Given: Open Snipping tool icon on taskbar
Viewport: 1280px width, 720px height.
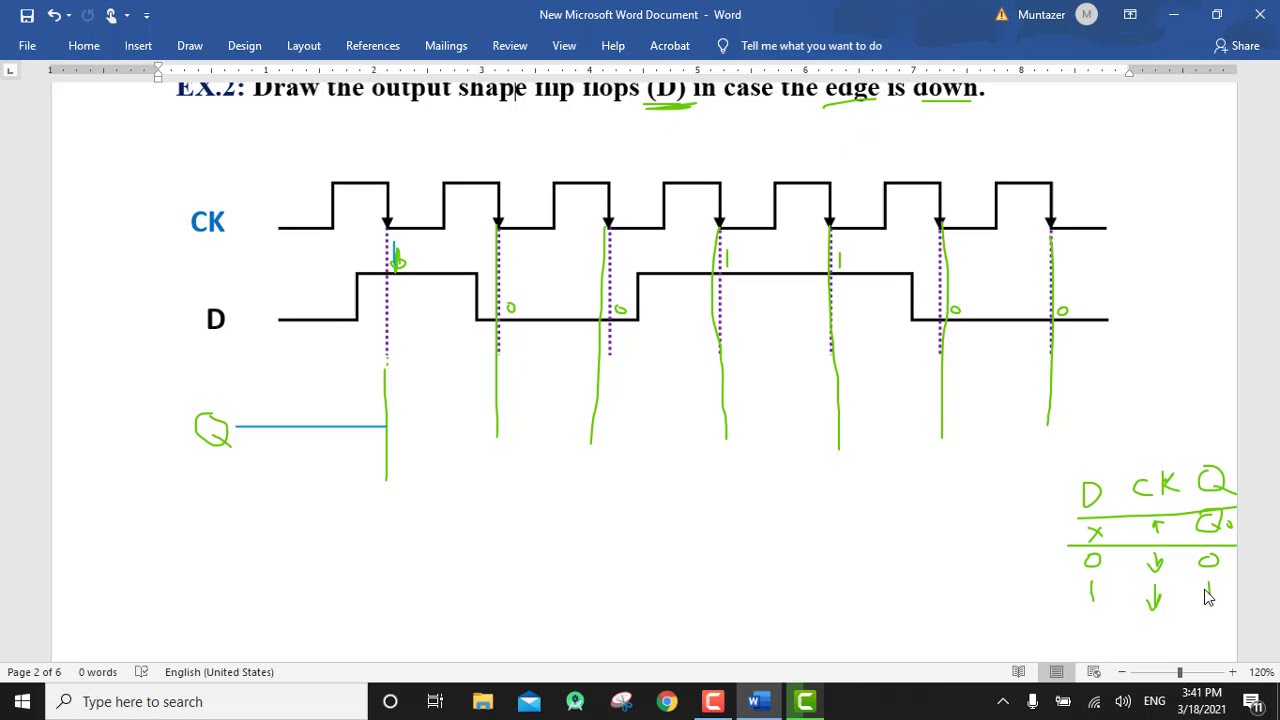Looking at the screenshot, I should coord(621,702).
